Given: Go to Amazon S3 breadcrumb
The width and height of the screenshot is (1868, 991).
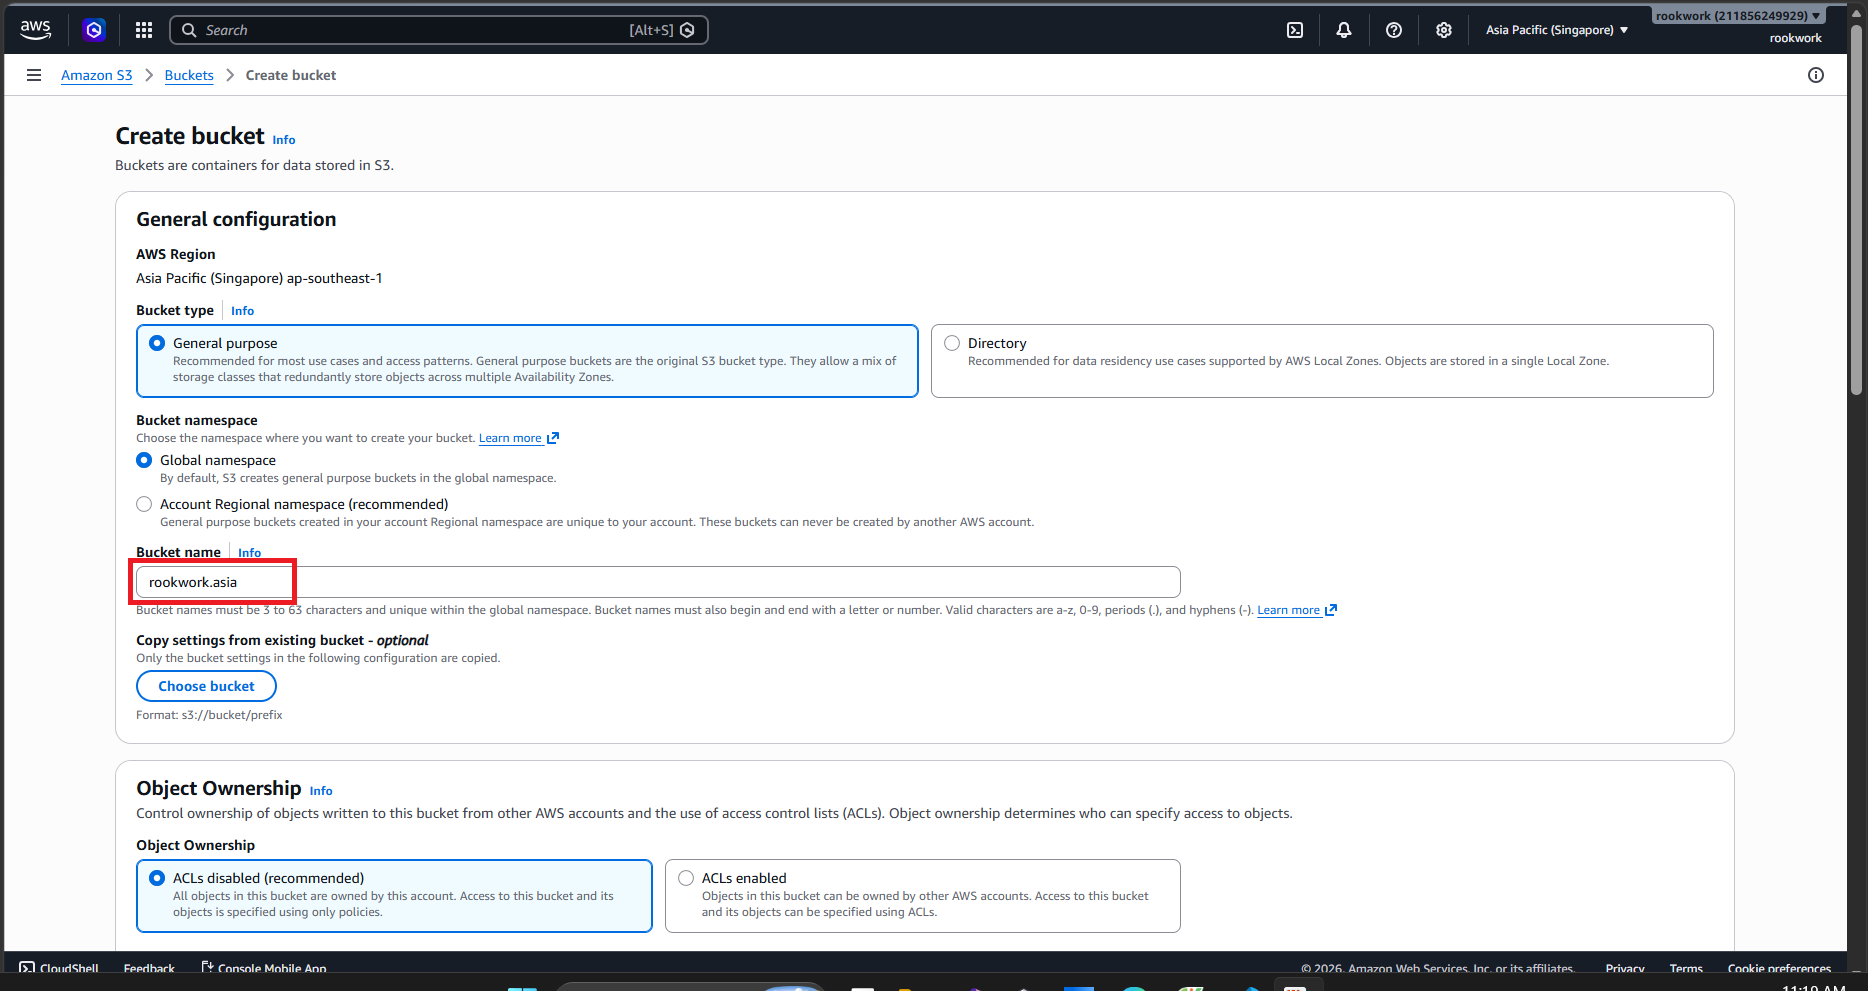Looking at the screenshot, I should coord(97,75).
